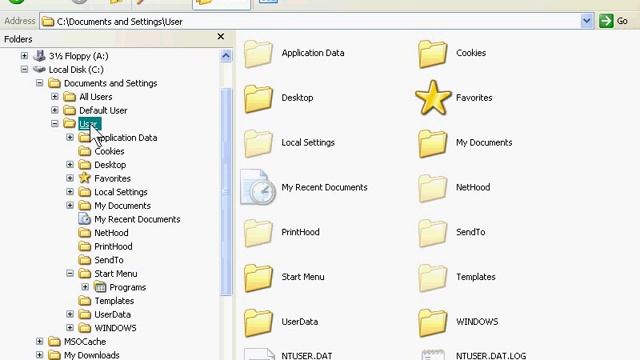Select Templates in the folder tree

click(114, 301)
